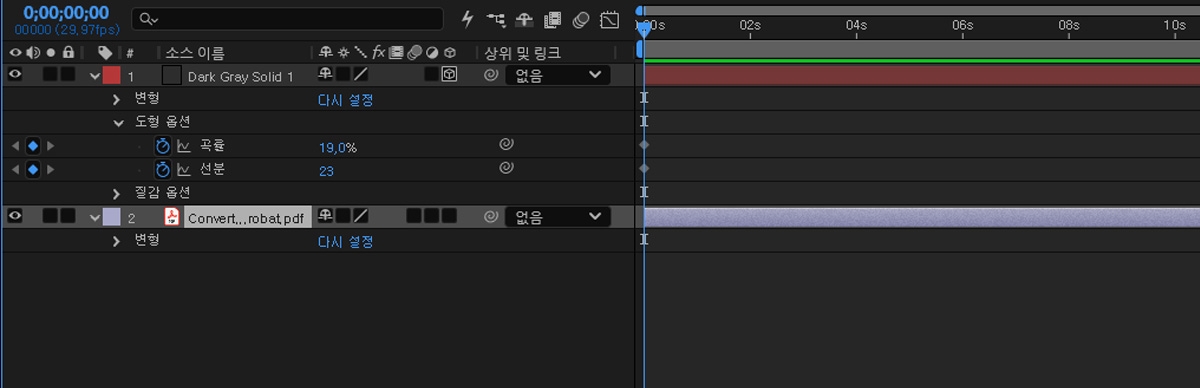
Task: Open parent dropdown 없음 for Dark Gray Solid 1
Action: (557, 75)
